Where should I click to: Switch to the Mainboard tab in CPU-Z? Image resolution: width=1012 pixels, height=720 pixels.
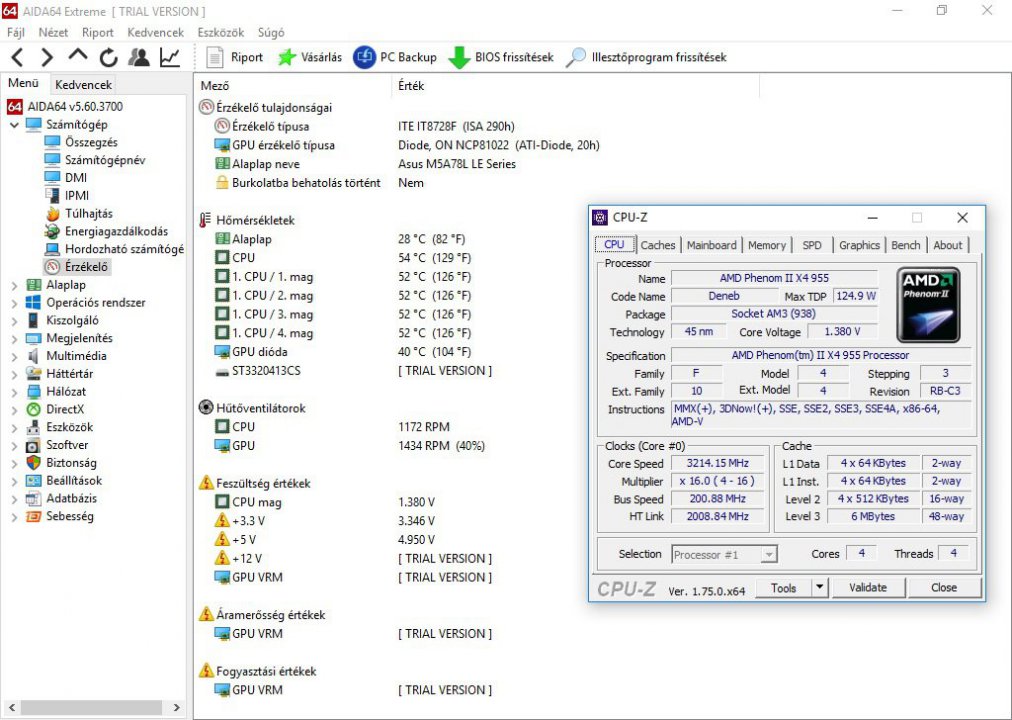tap(711, 245)
